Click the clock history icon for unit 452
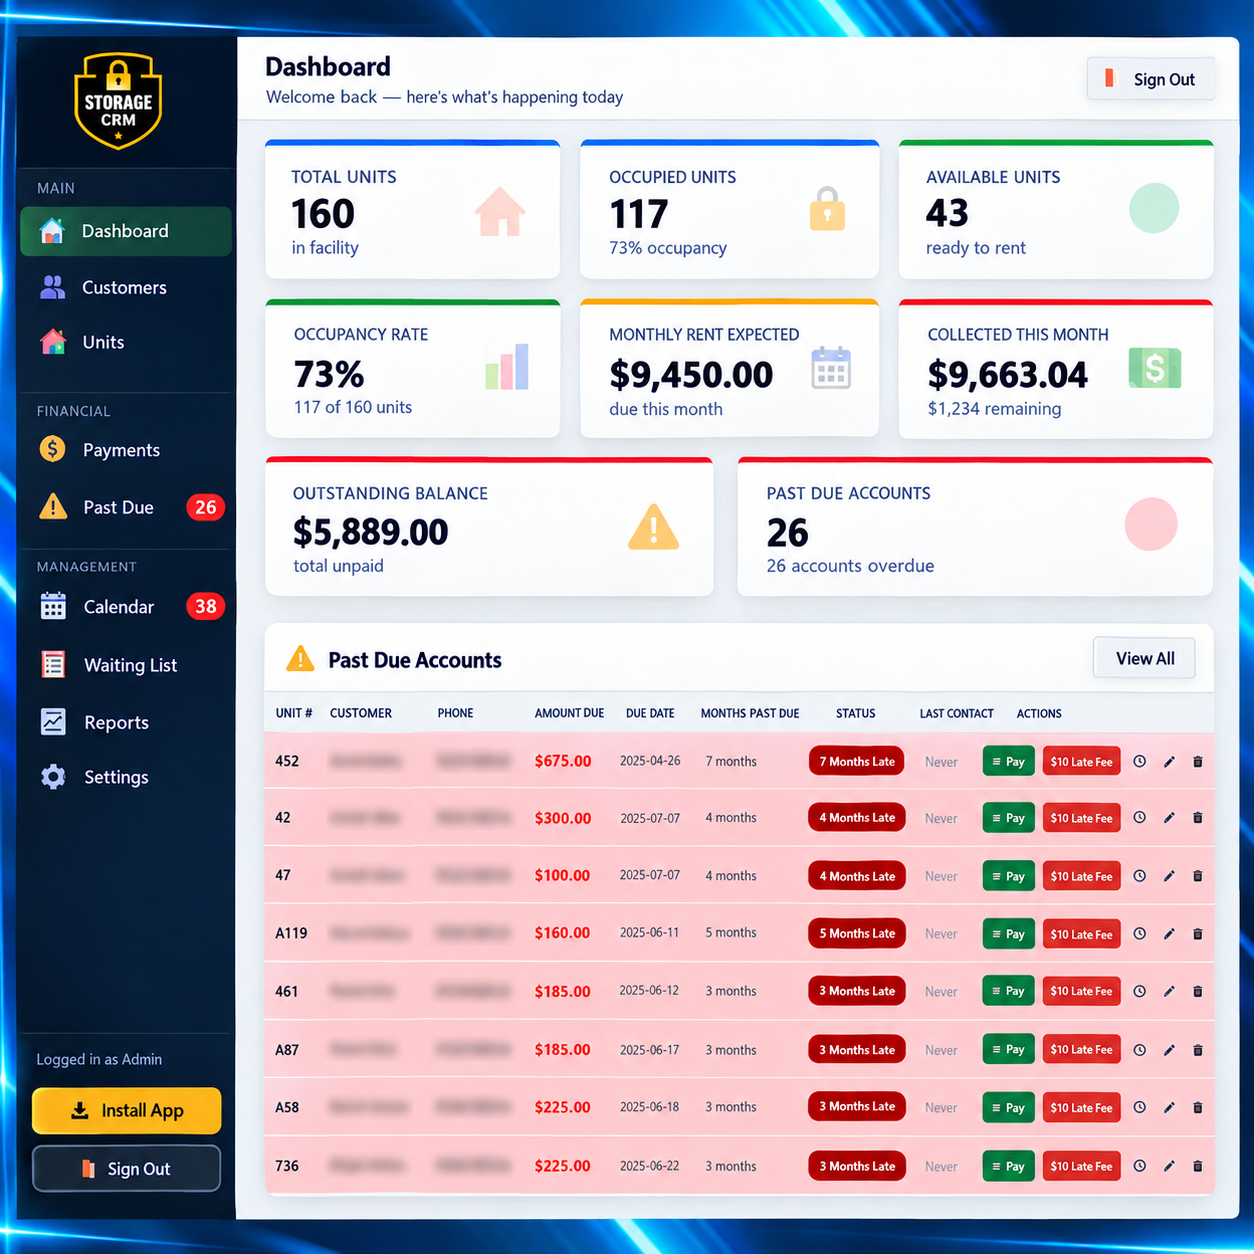 point(1140,762)
